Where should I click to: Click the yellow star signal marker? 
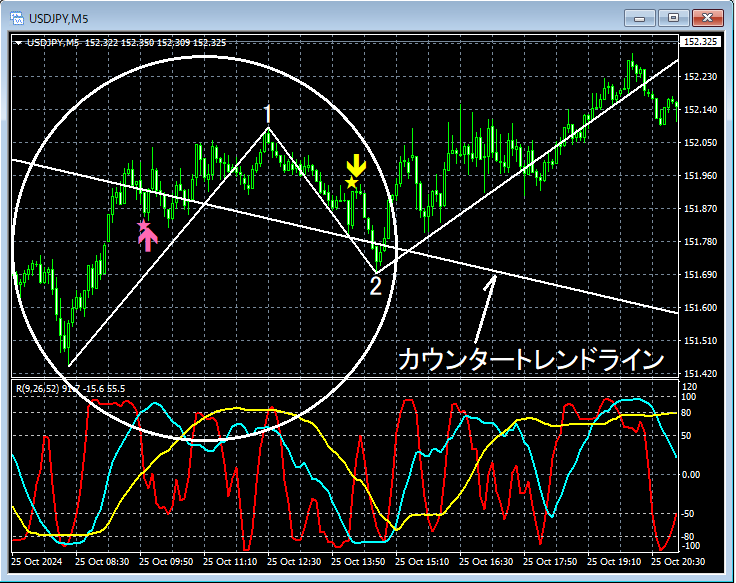point(352,182)
